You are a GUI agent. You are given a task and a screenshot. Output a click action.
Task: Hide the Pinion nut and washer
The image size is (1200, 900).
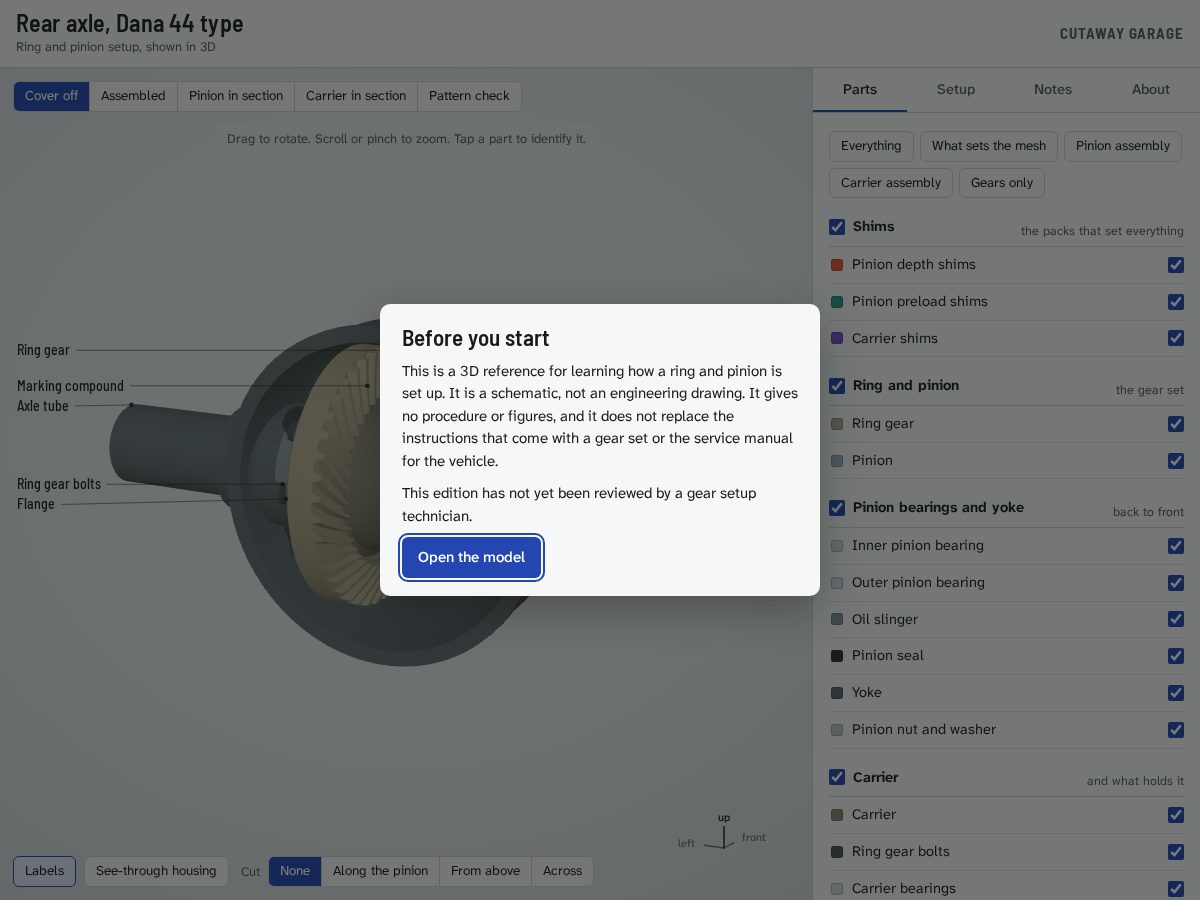[1176, 730]
